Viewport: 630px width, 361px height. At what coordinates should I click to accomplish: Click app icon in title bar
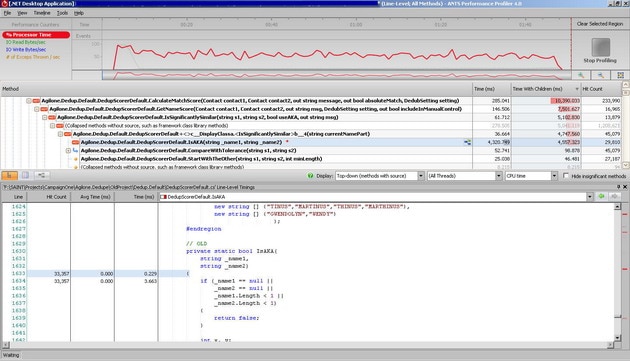(4, 4)
